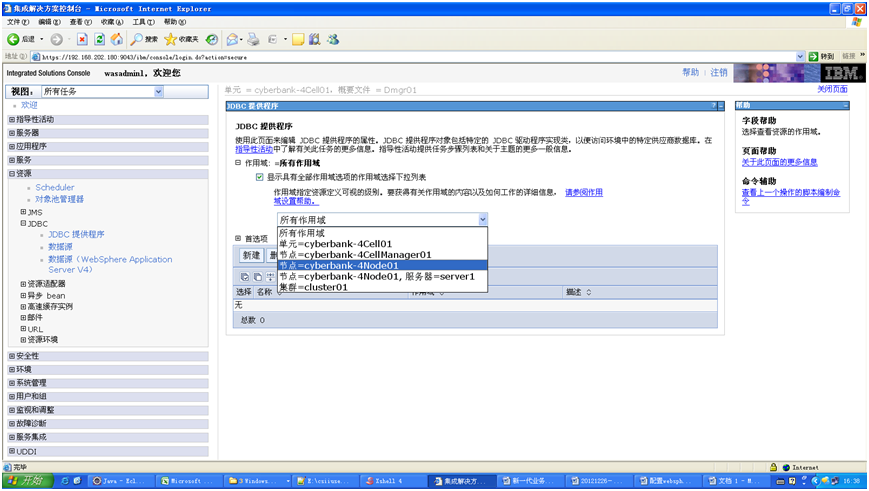This screenshot has width=869, height=491.
Task: Refresh the page using the green arrows icon
Action: coord(99,39)
